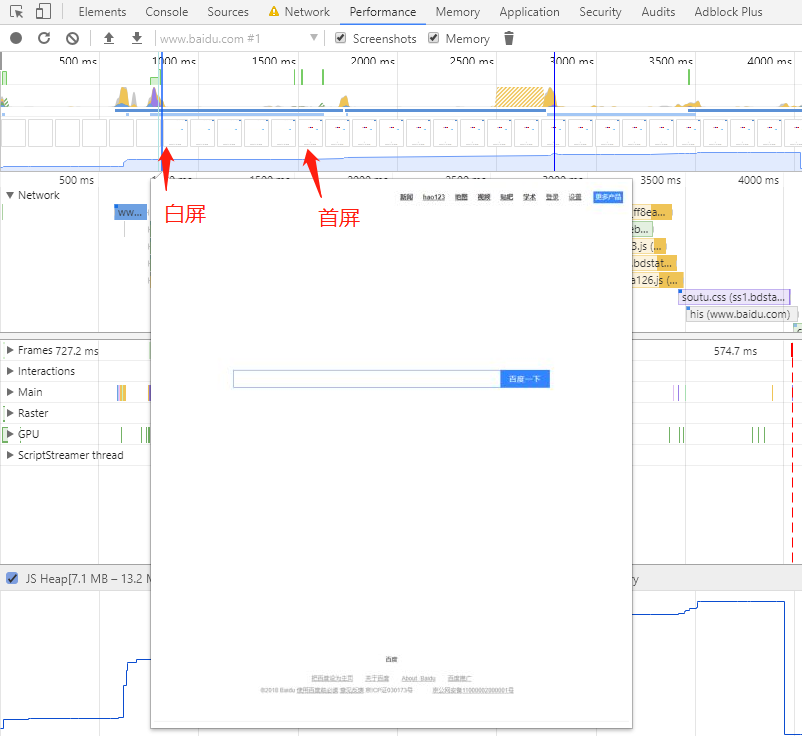Open the Sources tab
The width and height of the screenshot is (802, 736).
(228, 12)
